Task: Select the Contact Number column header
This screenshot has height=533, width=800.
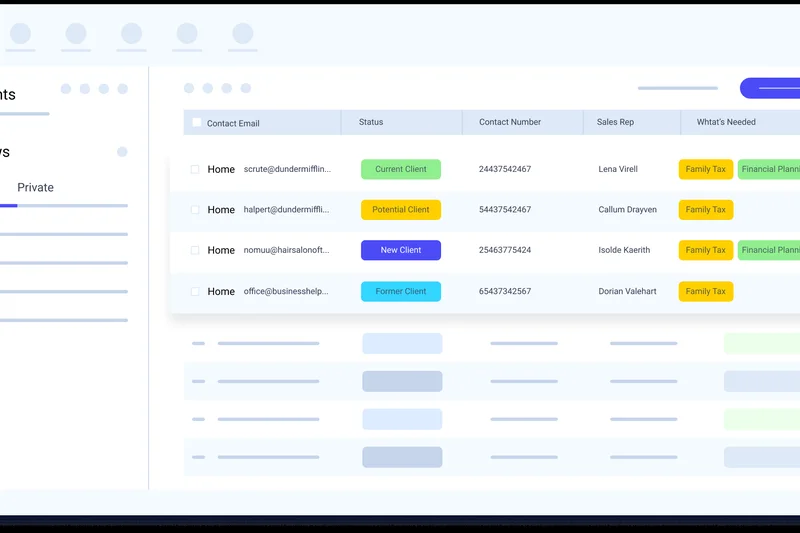Action: [510, 122]
